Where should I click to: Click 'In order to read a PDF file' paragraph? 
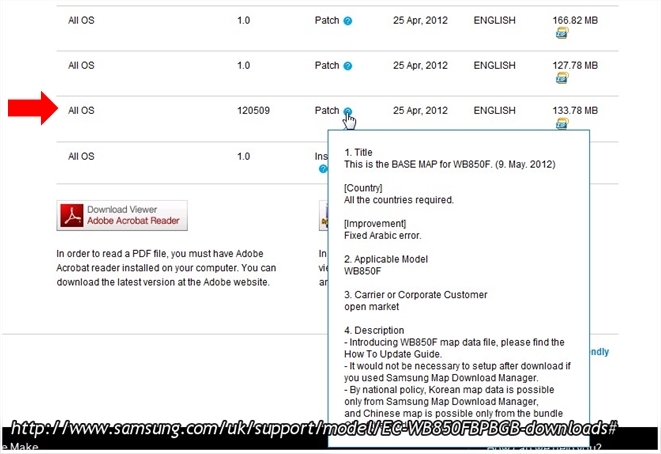pos(166,268)
